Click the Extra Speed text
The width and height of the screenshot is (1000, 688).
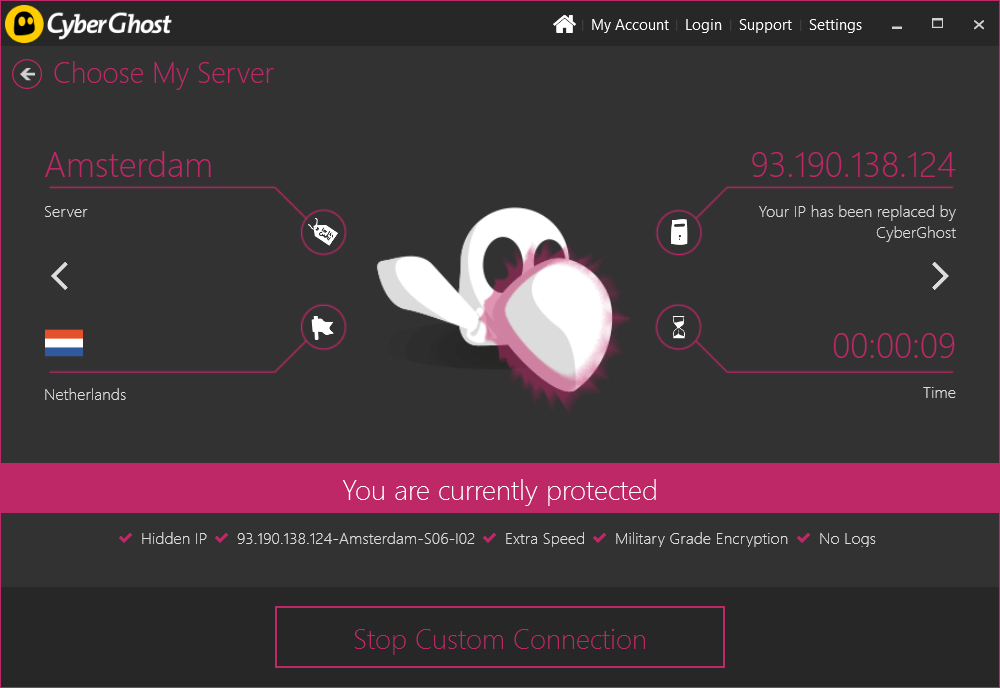pos(545,539)
